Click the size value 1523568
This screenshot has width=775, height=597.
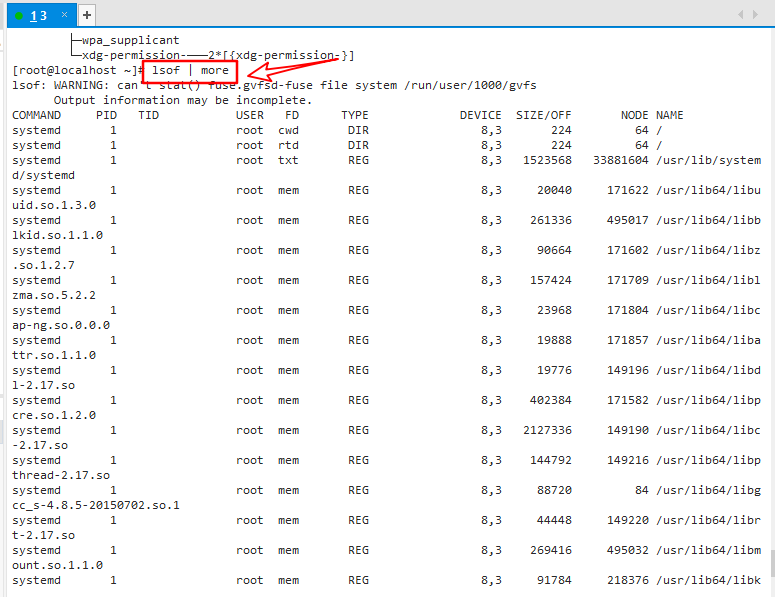[547, 160]
